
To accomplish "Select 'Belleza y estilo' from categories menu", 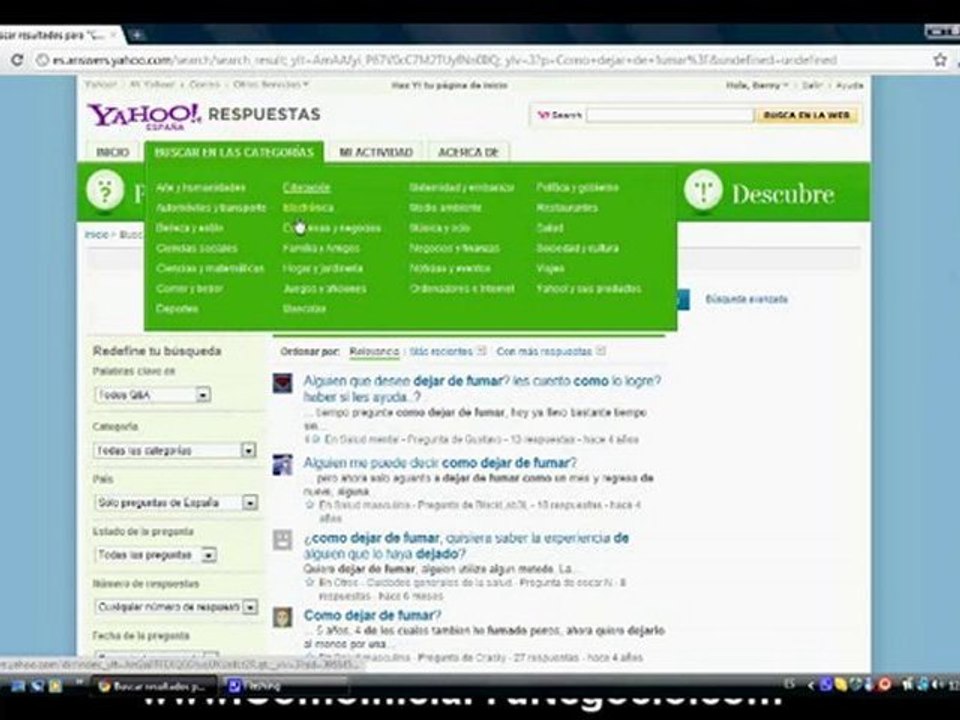I will point(189,228).
